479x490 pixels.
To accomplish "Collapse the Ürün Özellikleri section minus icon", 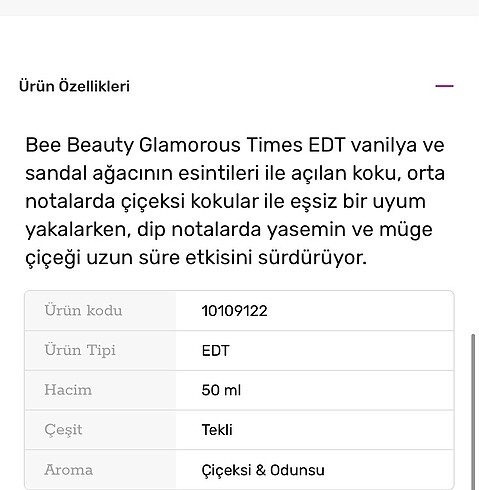I will (x=444, y=86).
